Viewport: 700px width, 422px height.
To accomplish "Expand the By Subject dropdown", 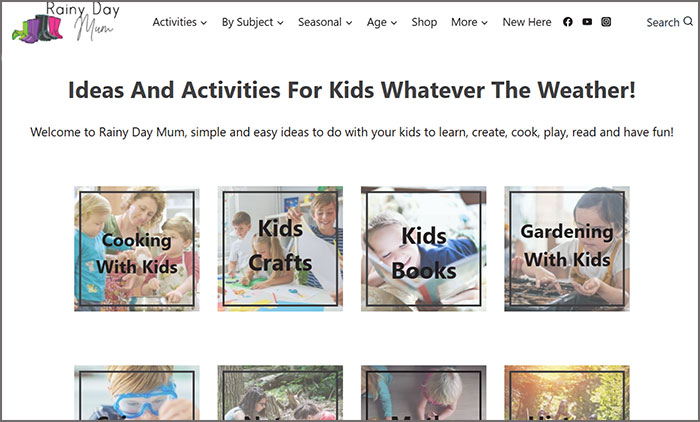I will (252, 22).
